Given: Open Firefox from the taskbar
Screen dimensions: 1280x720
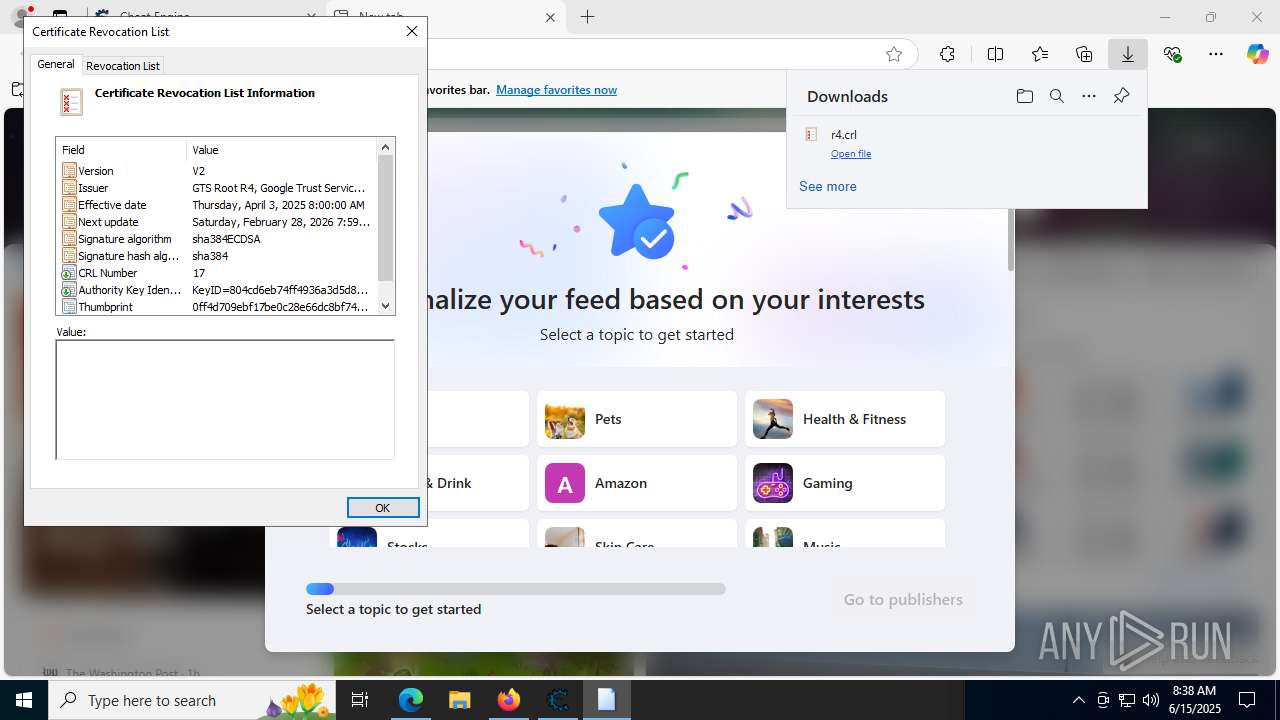Looking at the screenshot, I should [508, 700].
